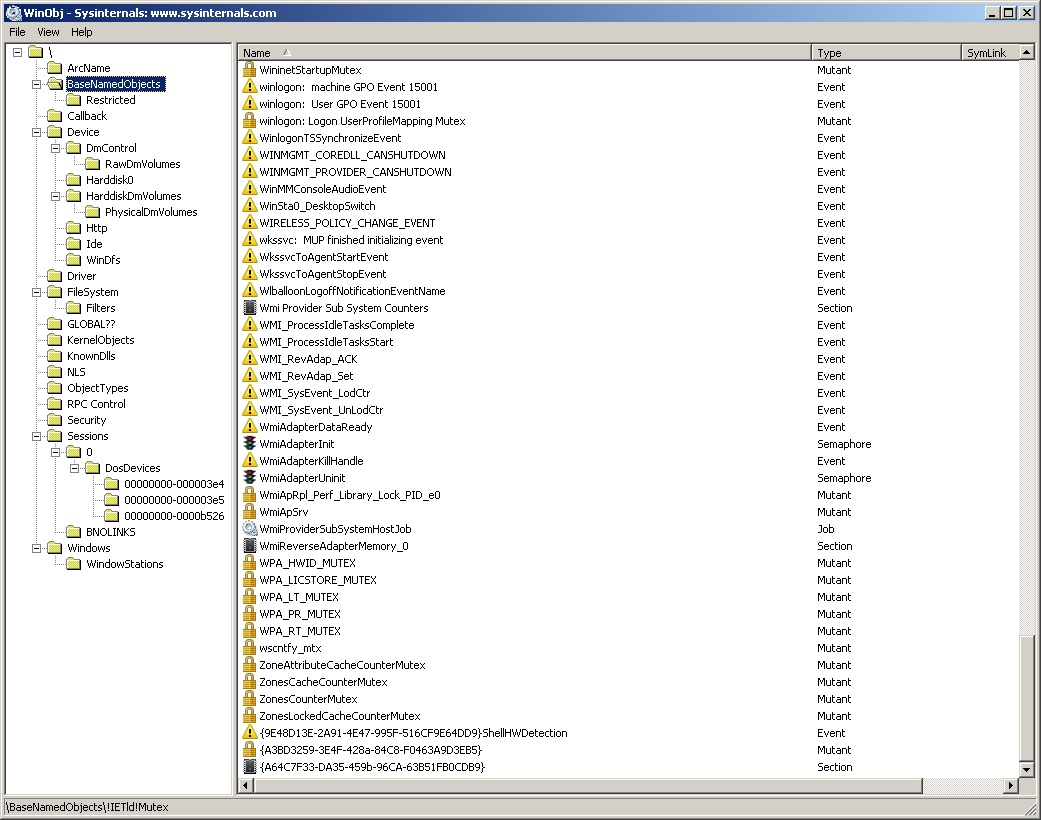Open the View menu

point(48,32)
